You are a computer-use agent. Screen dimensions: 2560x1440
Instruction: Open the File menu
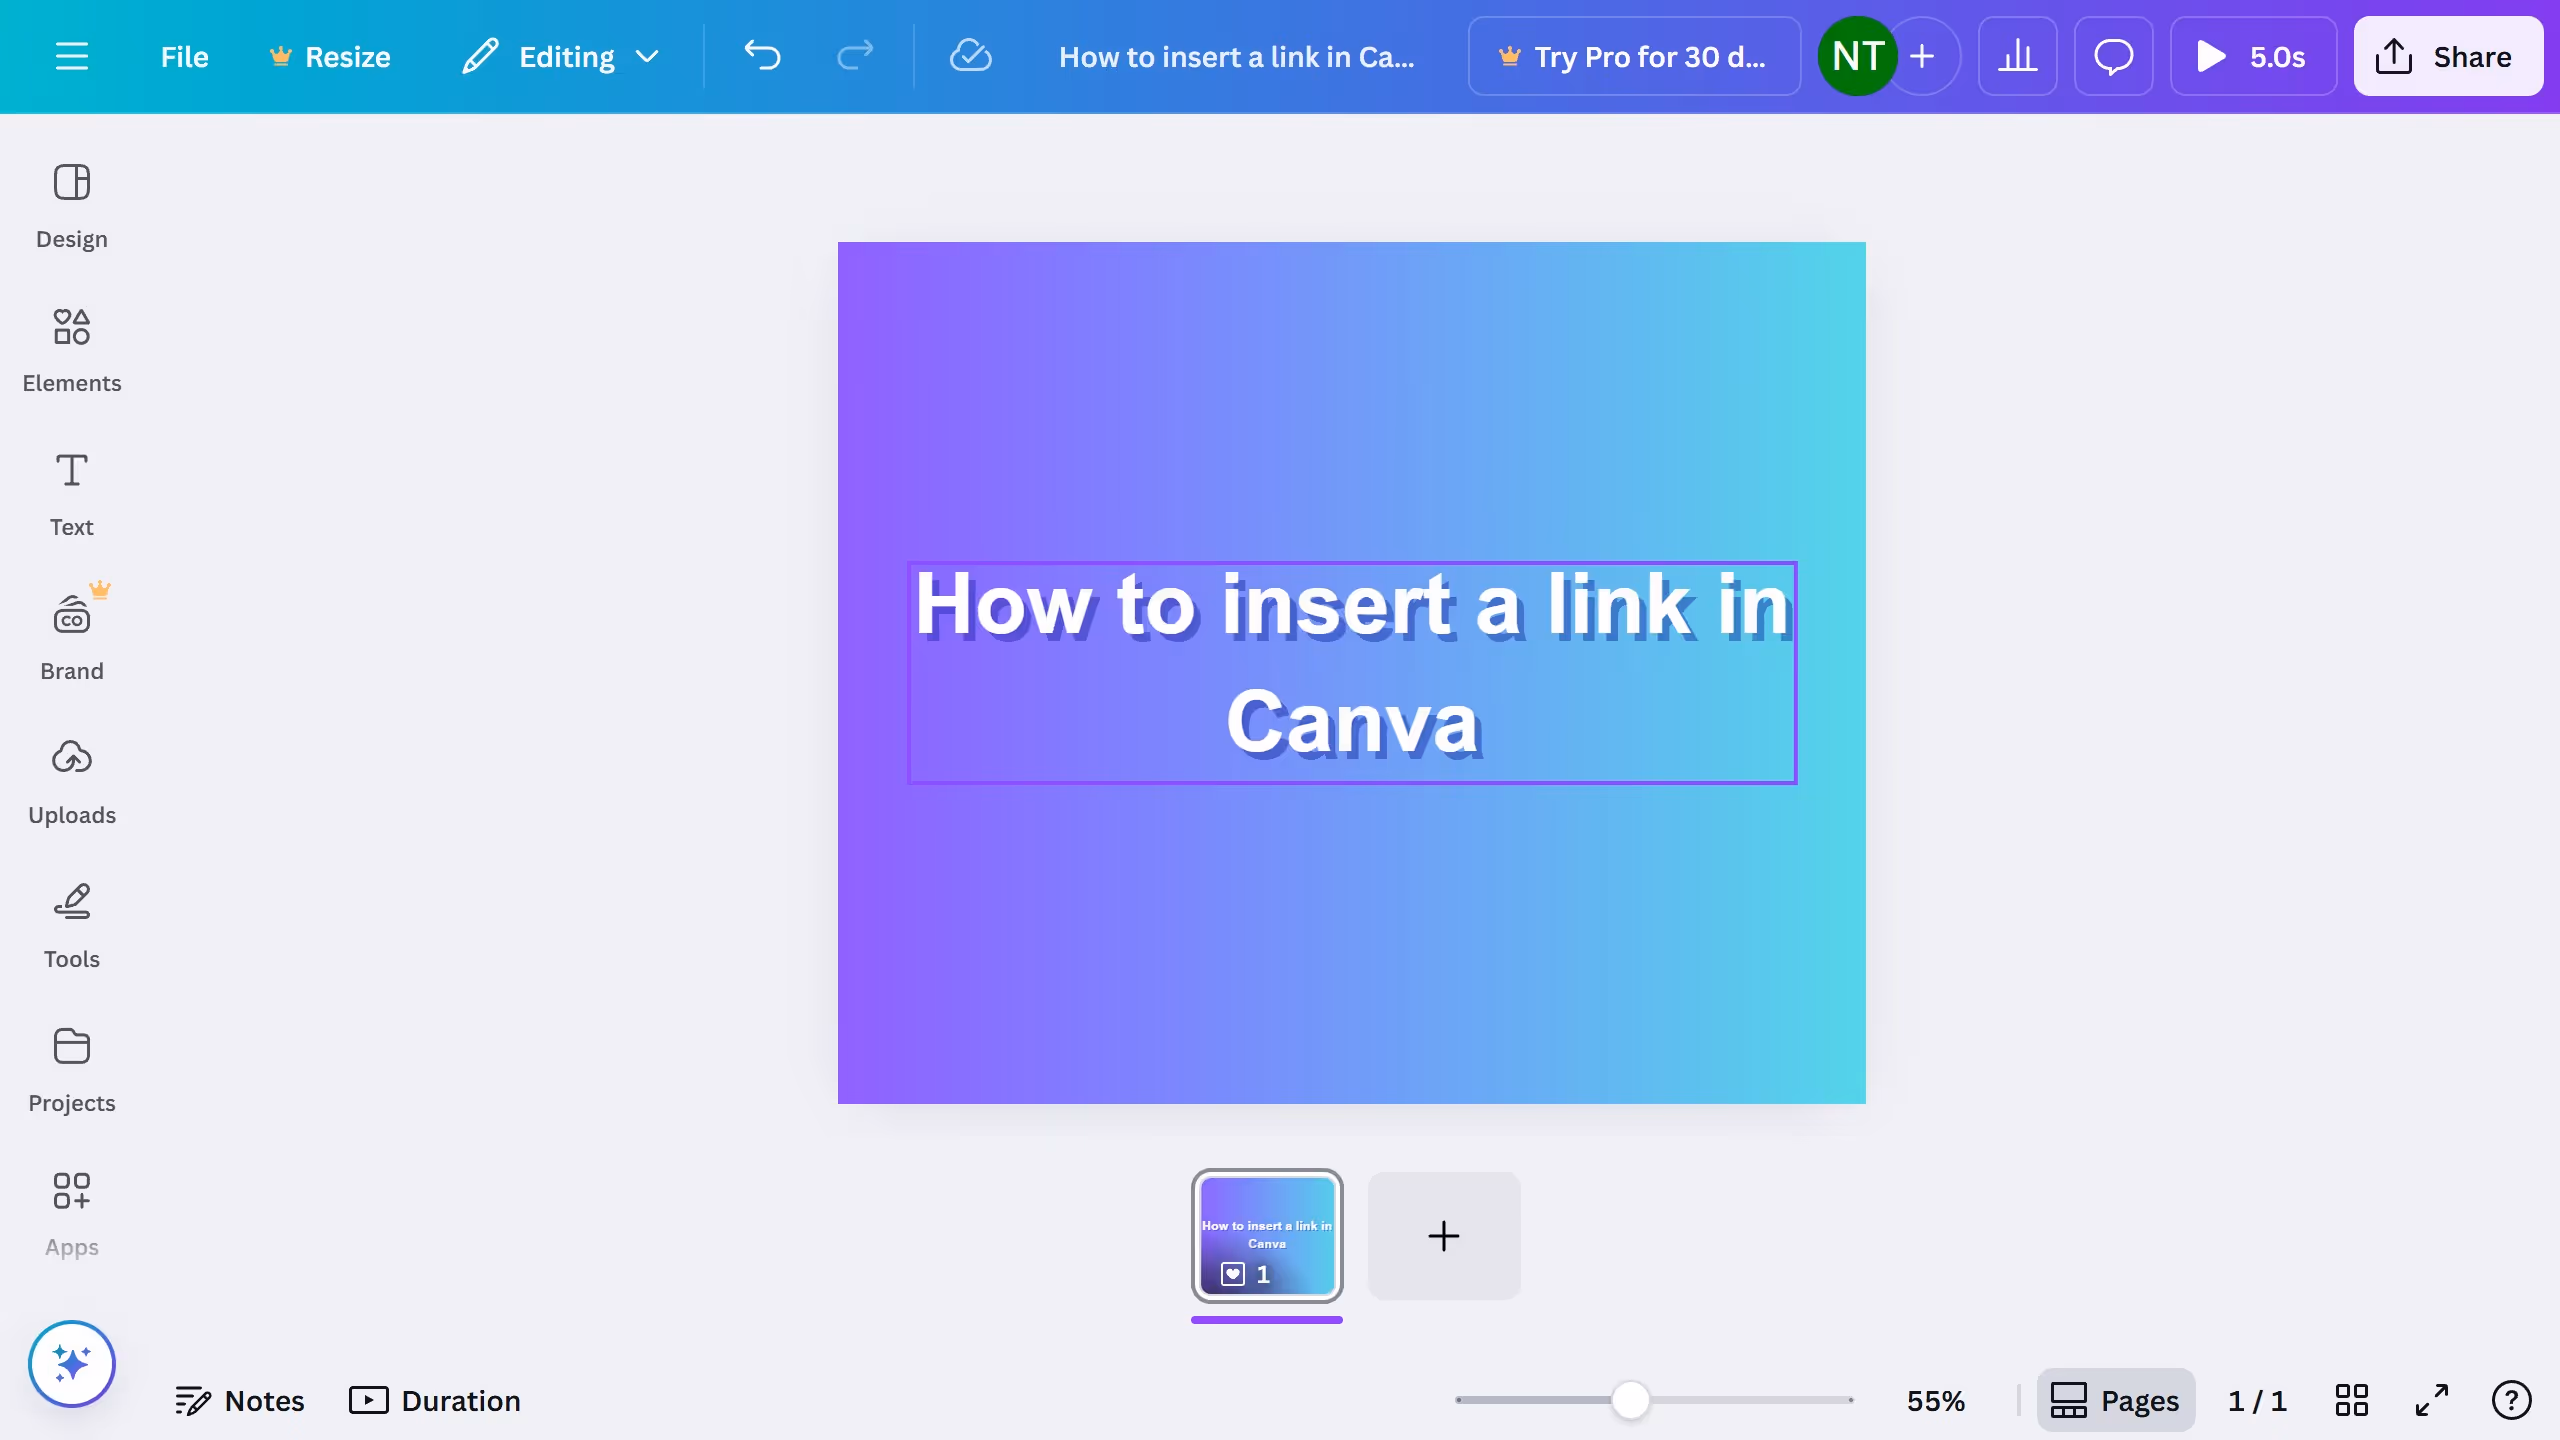point(184,56)
